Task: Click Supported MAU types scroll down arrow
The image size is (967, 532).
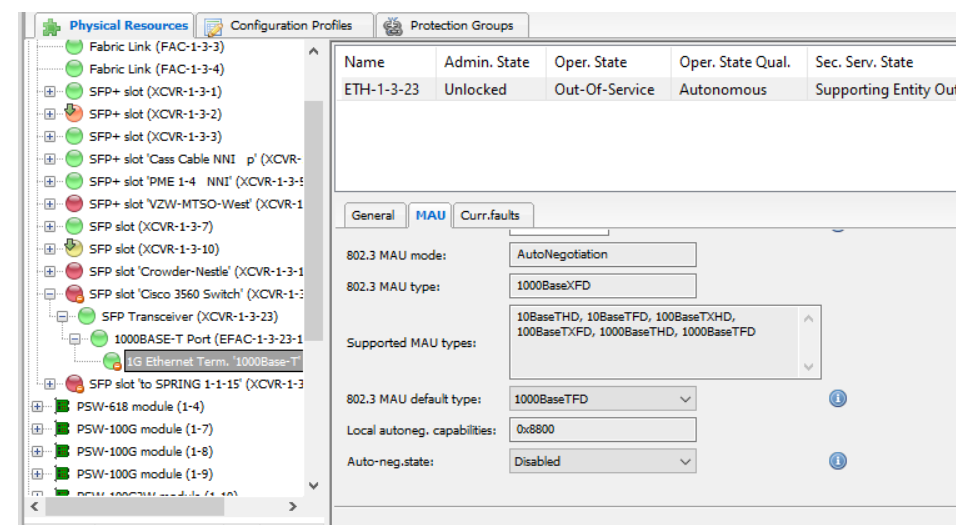Action: click(809, 367)
